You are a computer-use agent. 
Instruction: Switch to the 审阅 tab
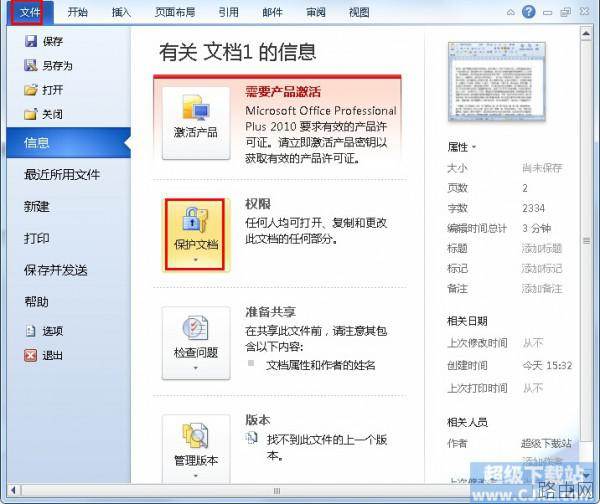316,12
